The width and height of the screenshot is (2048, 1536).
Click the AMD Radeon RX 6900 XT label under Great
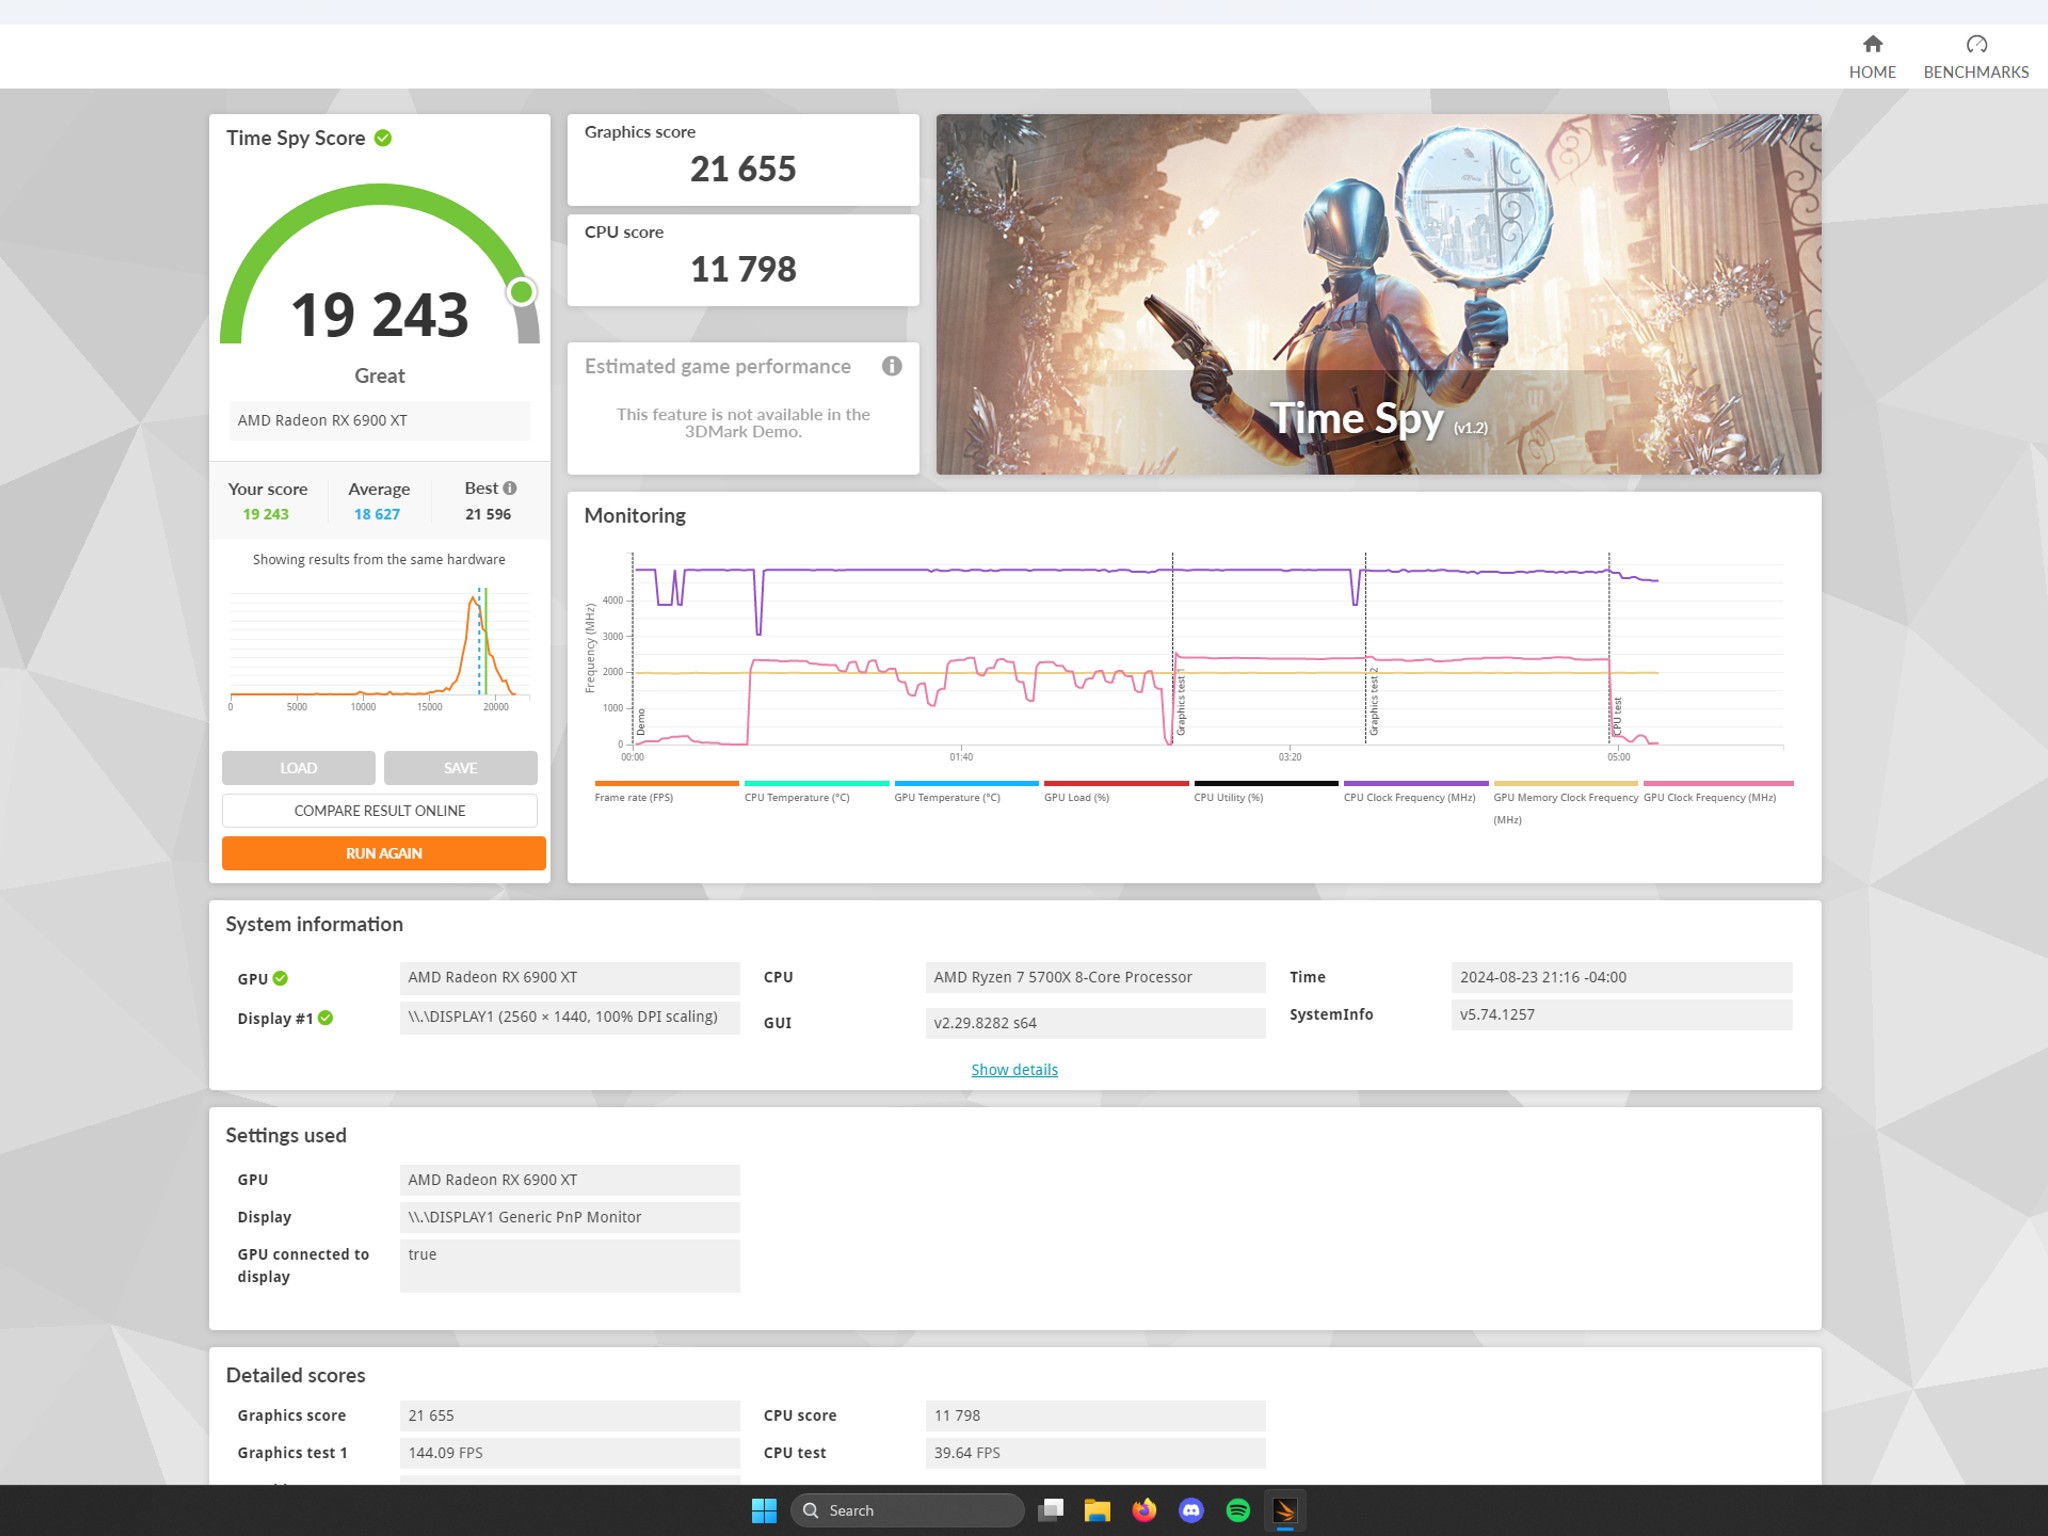[379, 420]
